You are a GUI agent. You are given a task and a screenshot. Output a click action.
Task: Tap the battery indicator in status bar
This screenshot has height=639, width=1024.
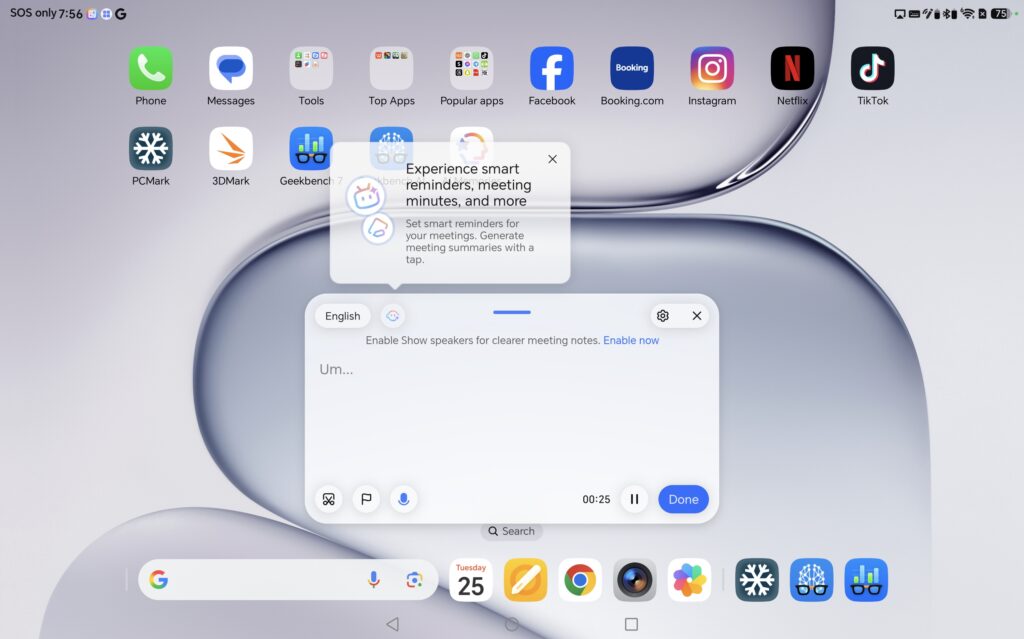[1000, 13]
